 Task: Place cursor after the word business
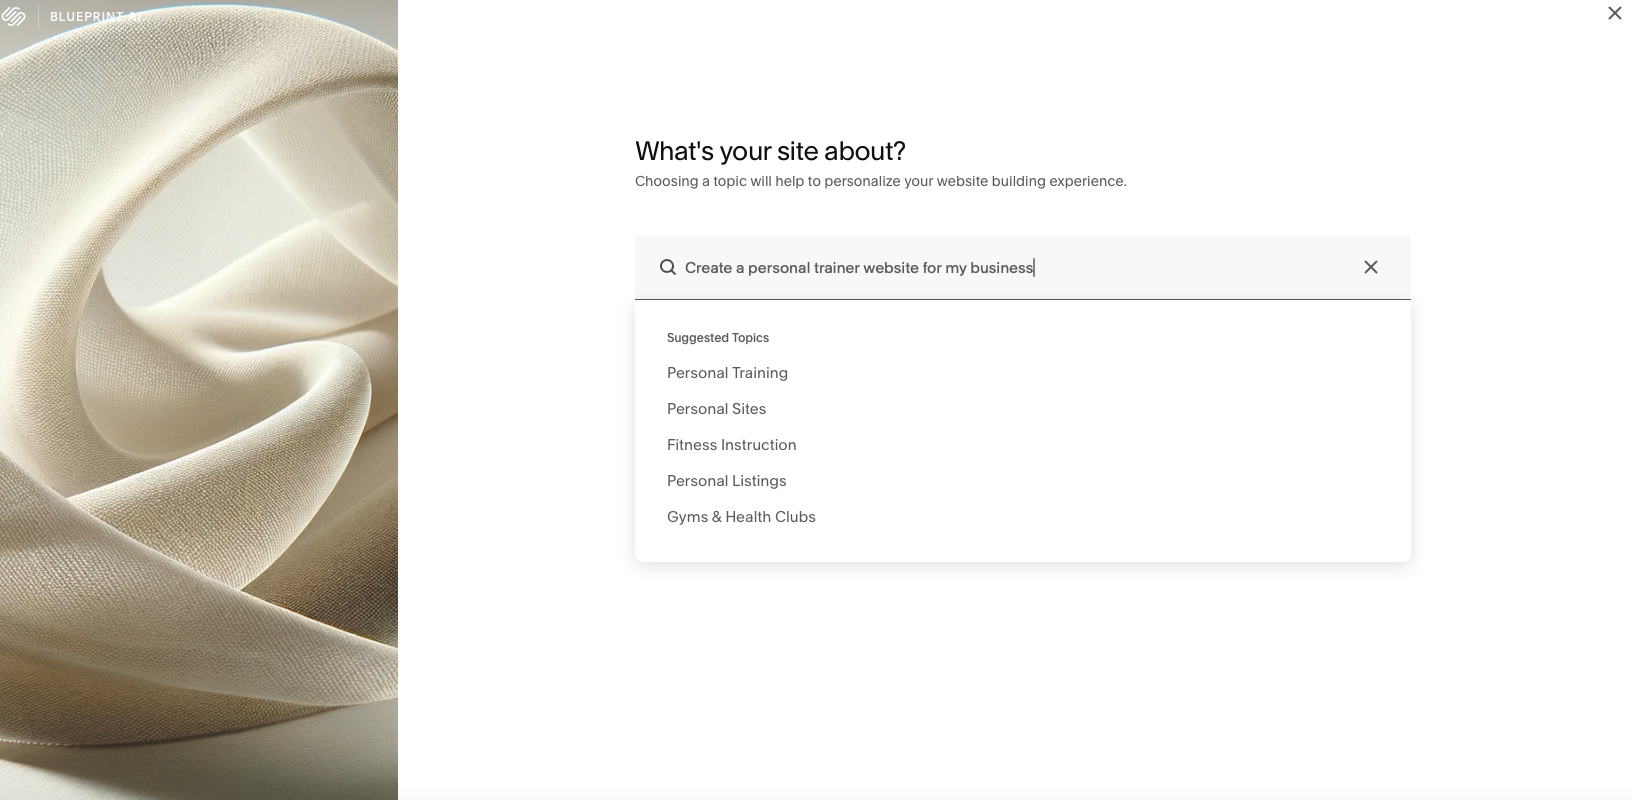[1034, 267]
